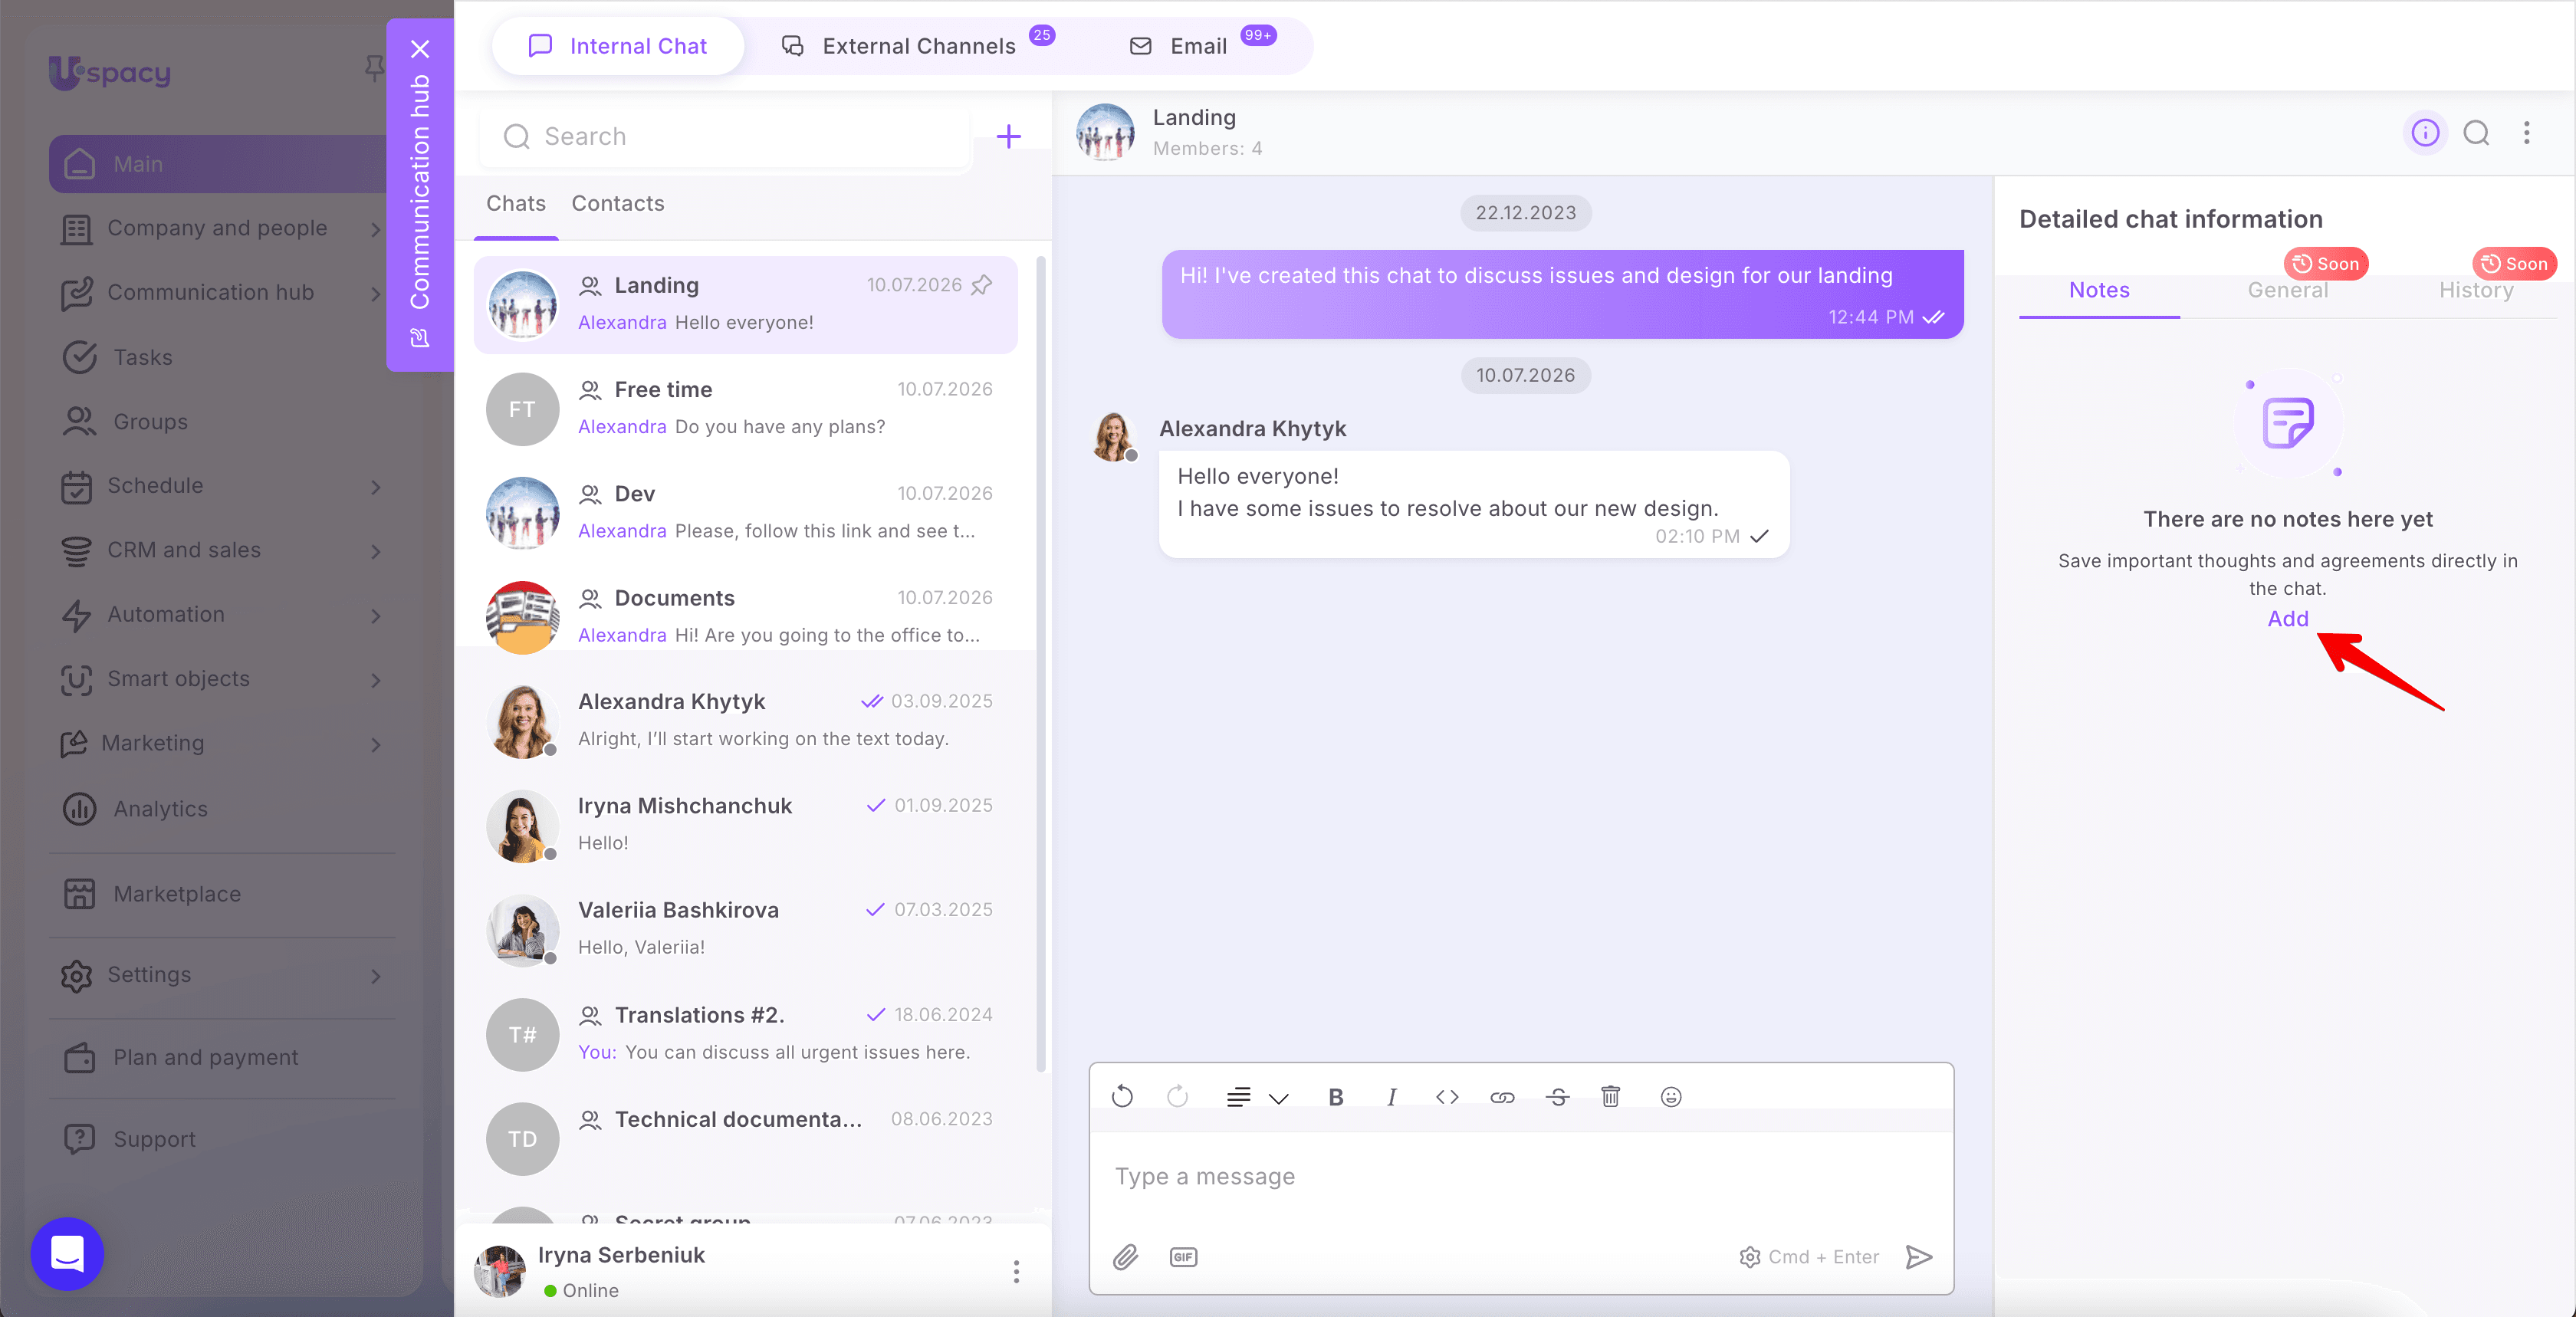
Task: Open the support chat bubble widget
Action: pos(68,1253)
